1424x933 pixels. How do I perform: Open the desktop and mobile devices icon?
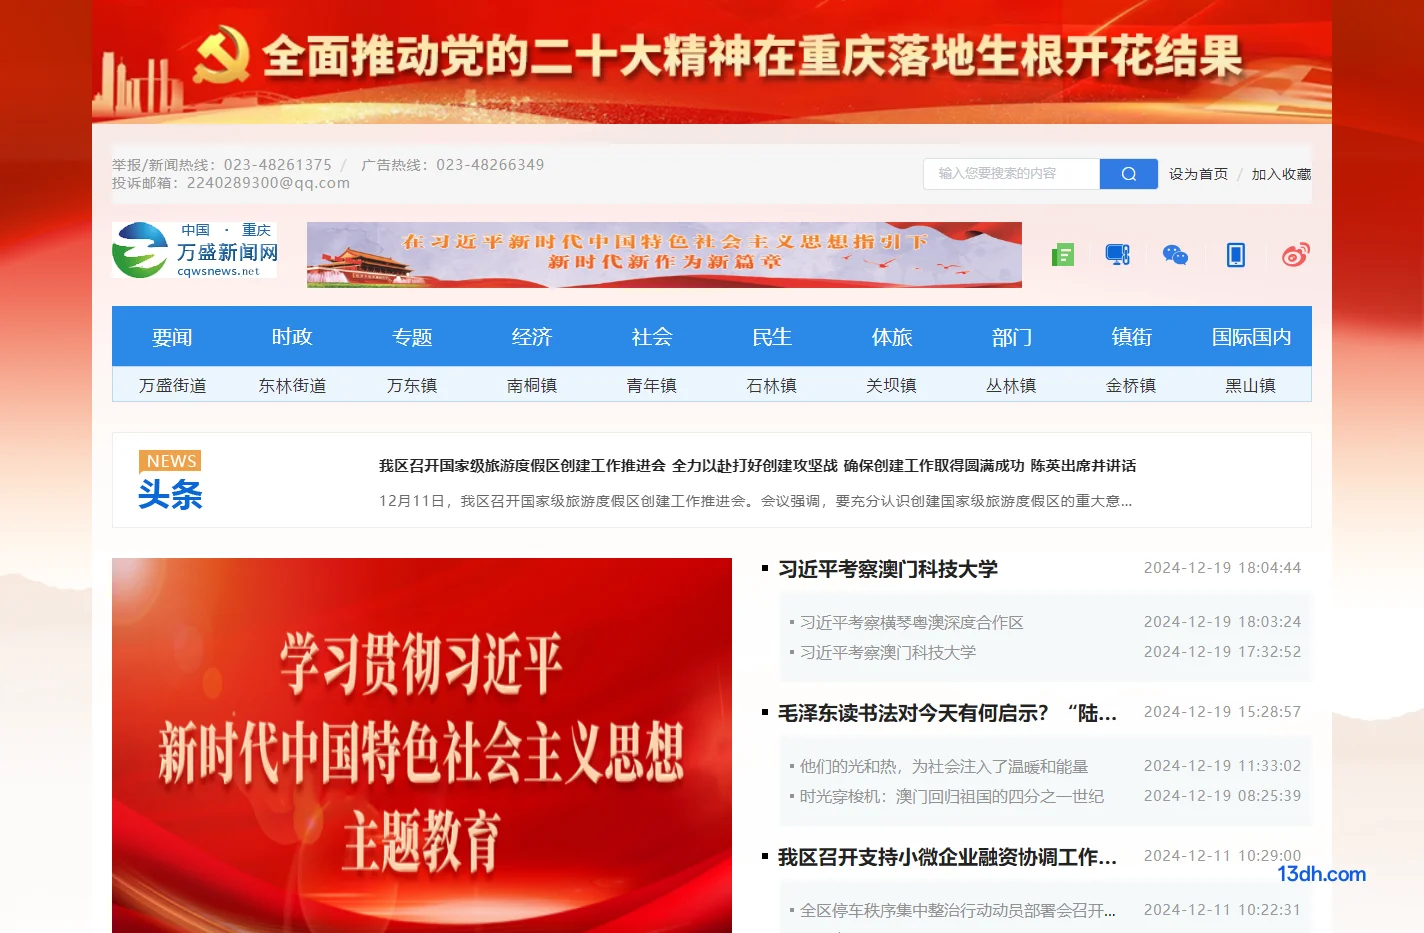pyautogui.click(x=1118, y=255)
